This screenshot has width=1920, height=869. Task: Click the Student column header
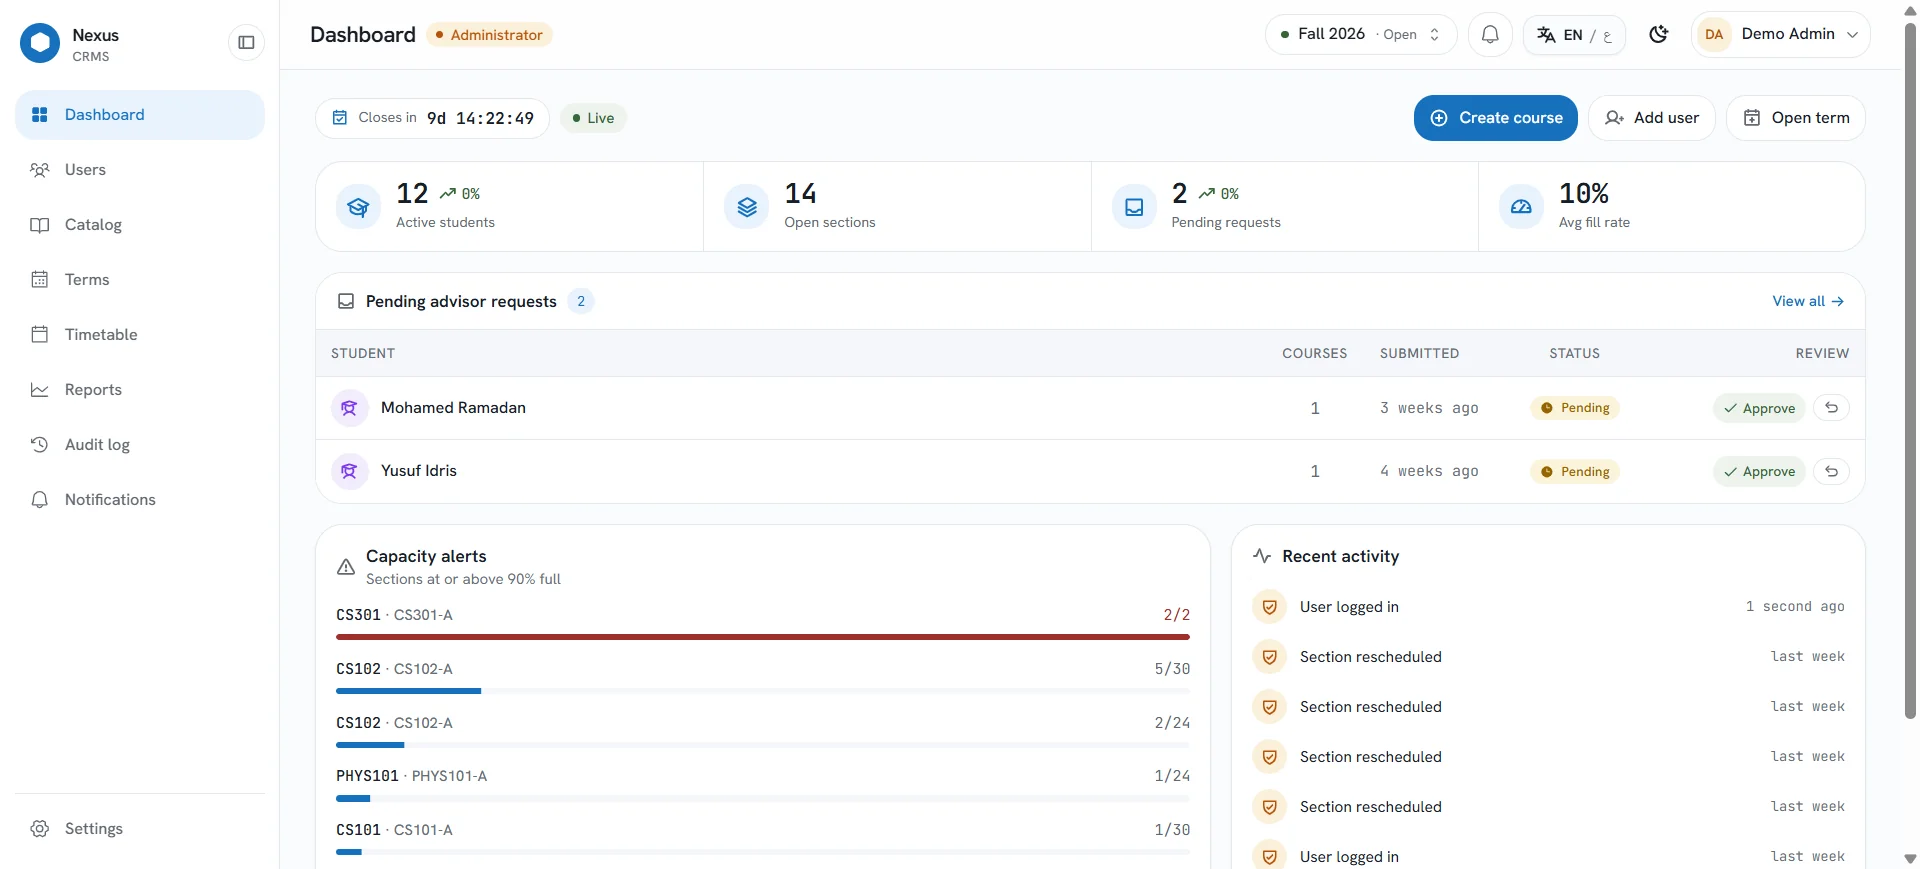(x=363, y=354)
